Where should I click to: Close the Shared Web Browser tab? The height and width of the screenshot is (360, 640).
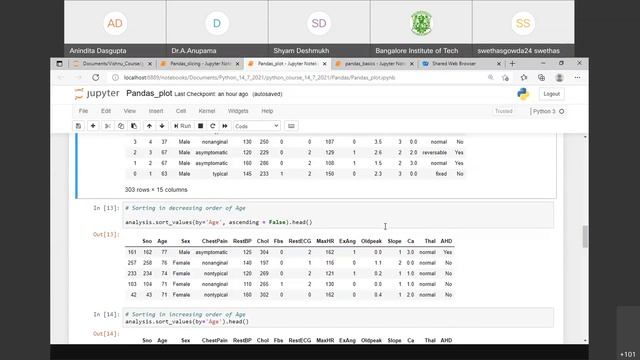[498, 64]
